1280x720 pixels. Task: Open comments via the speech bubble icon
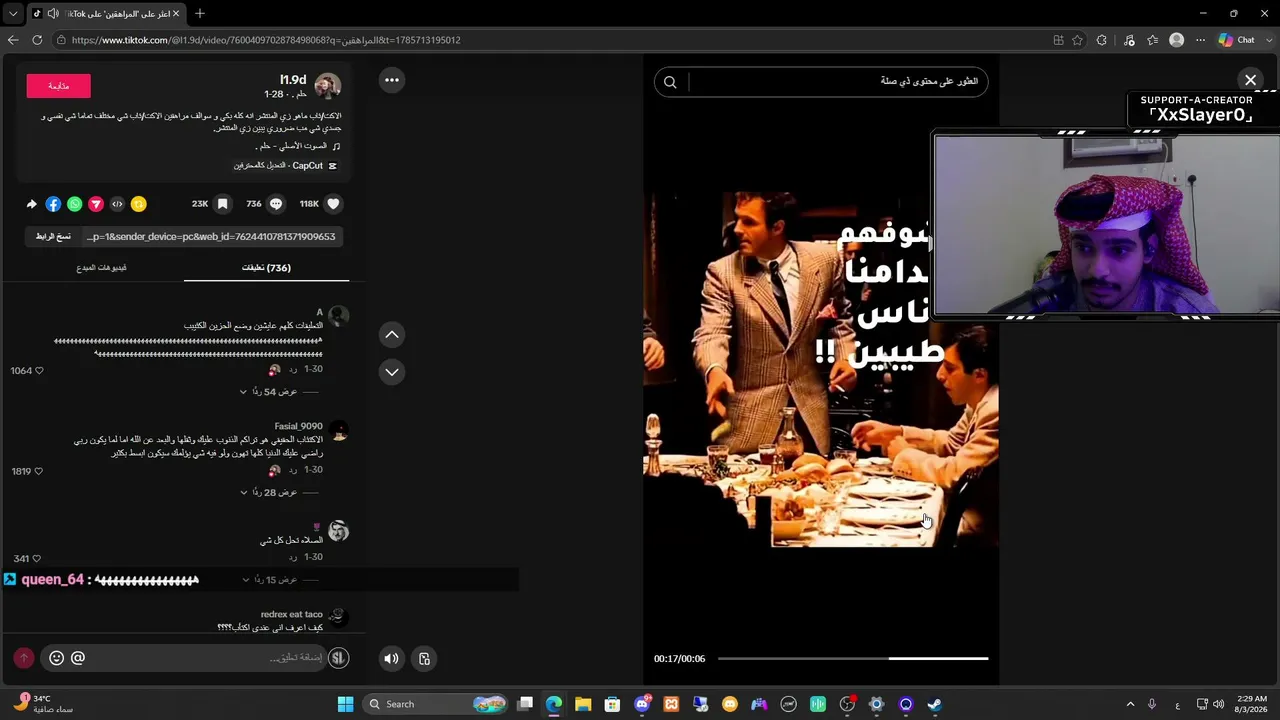276,204
